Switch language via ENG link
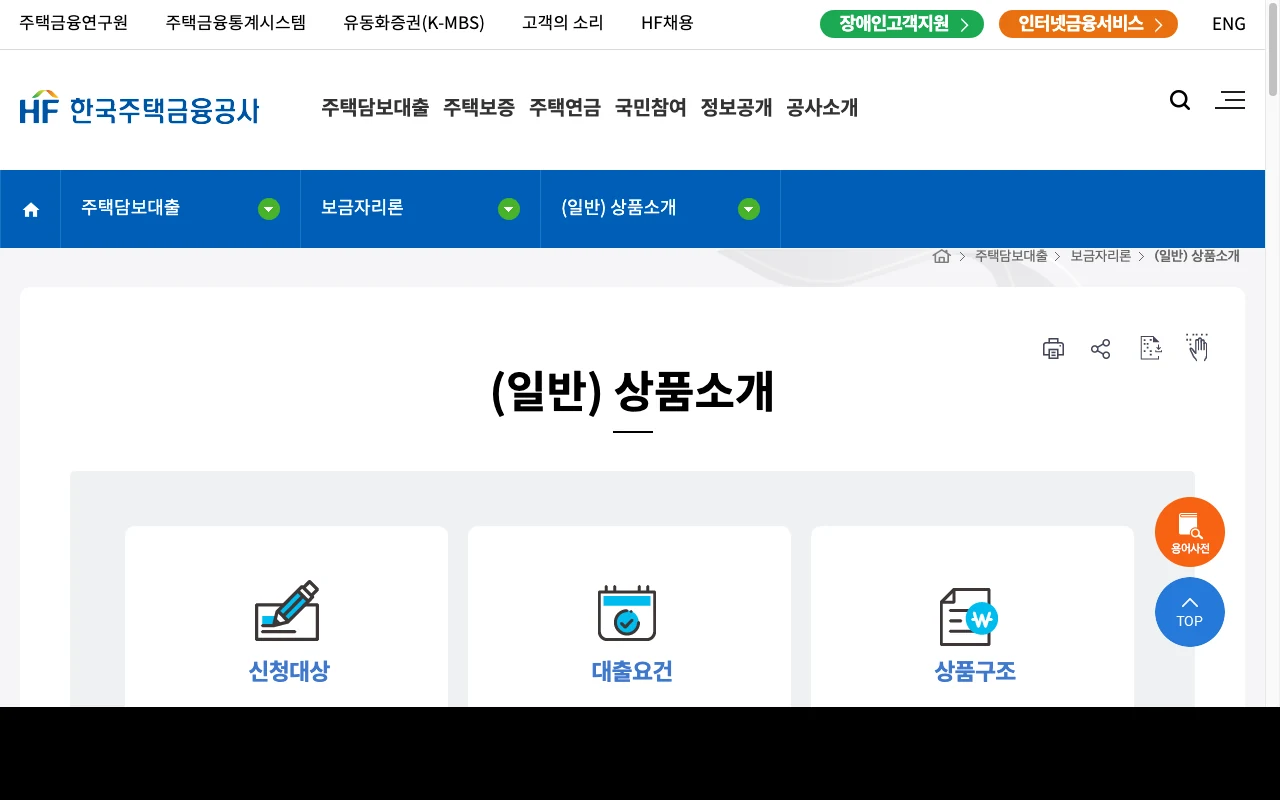The height and width of the screenshot is (800, 1280). click(1229, 24)
